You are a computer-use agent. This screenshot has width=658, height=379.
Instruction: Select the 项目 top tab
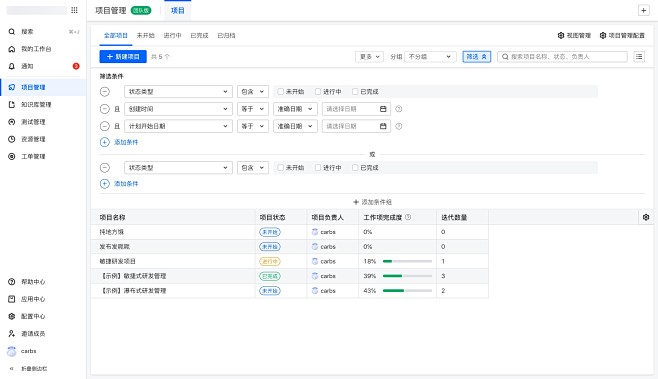click(x=178, y=10)
